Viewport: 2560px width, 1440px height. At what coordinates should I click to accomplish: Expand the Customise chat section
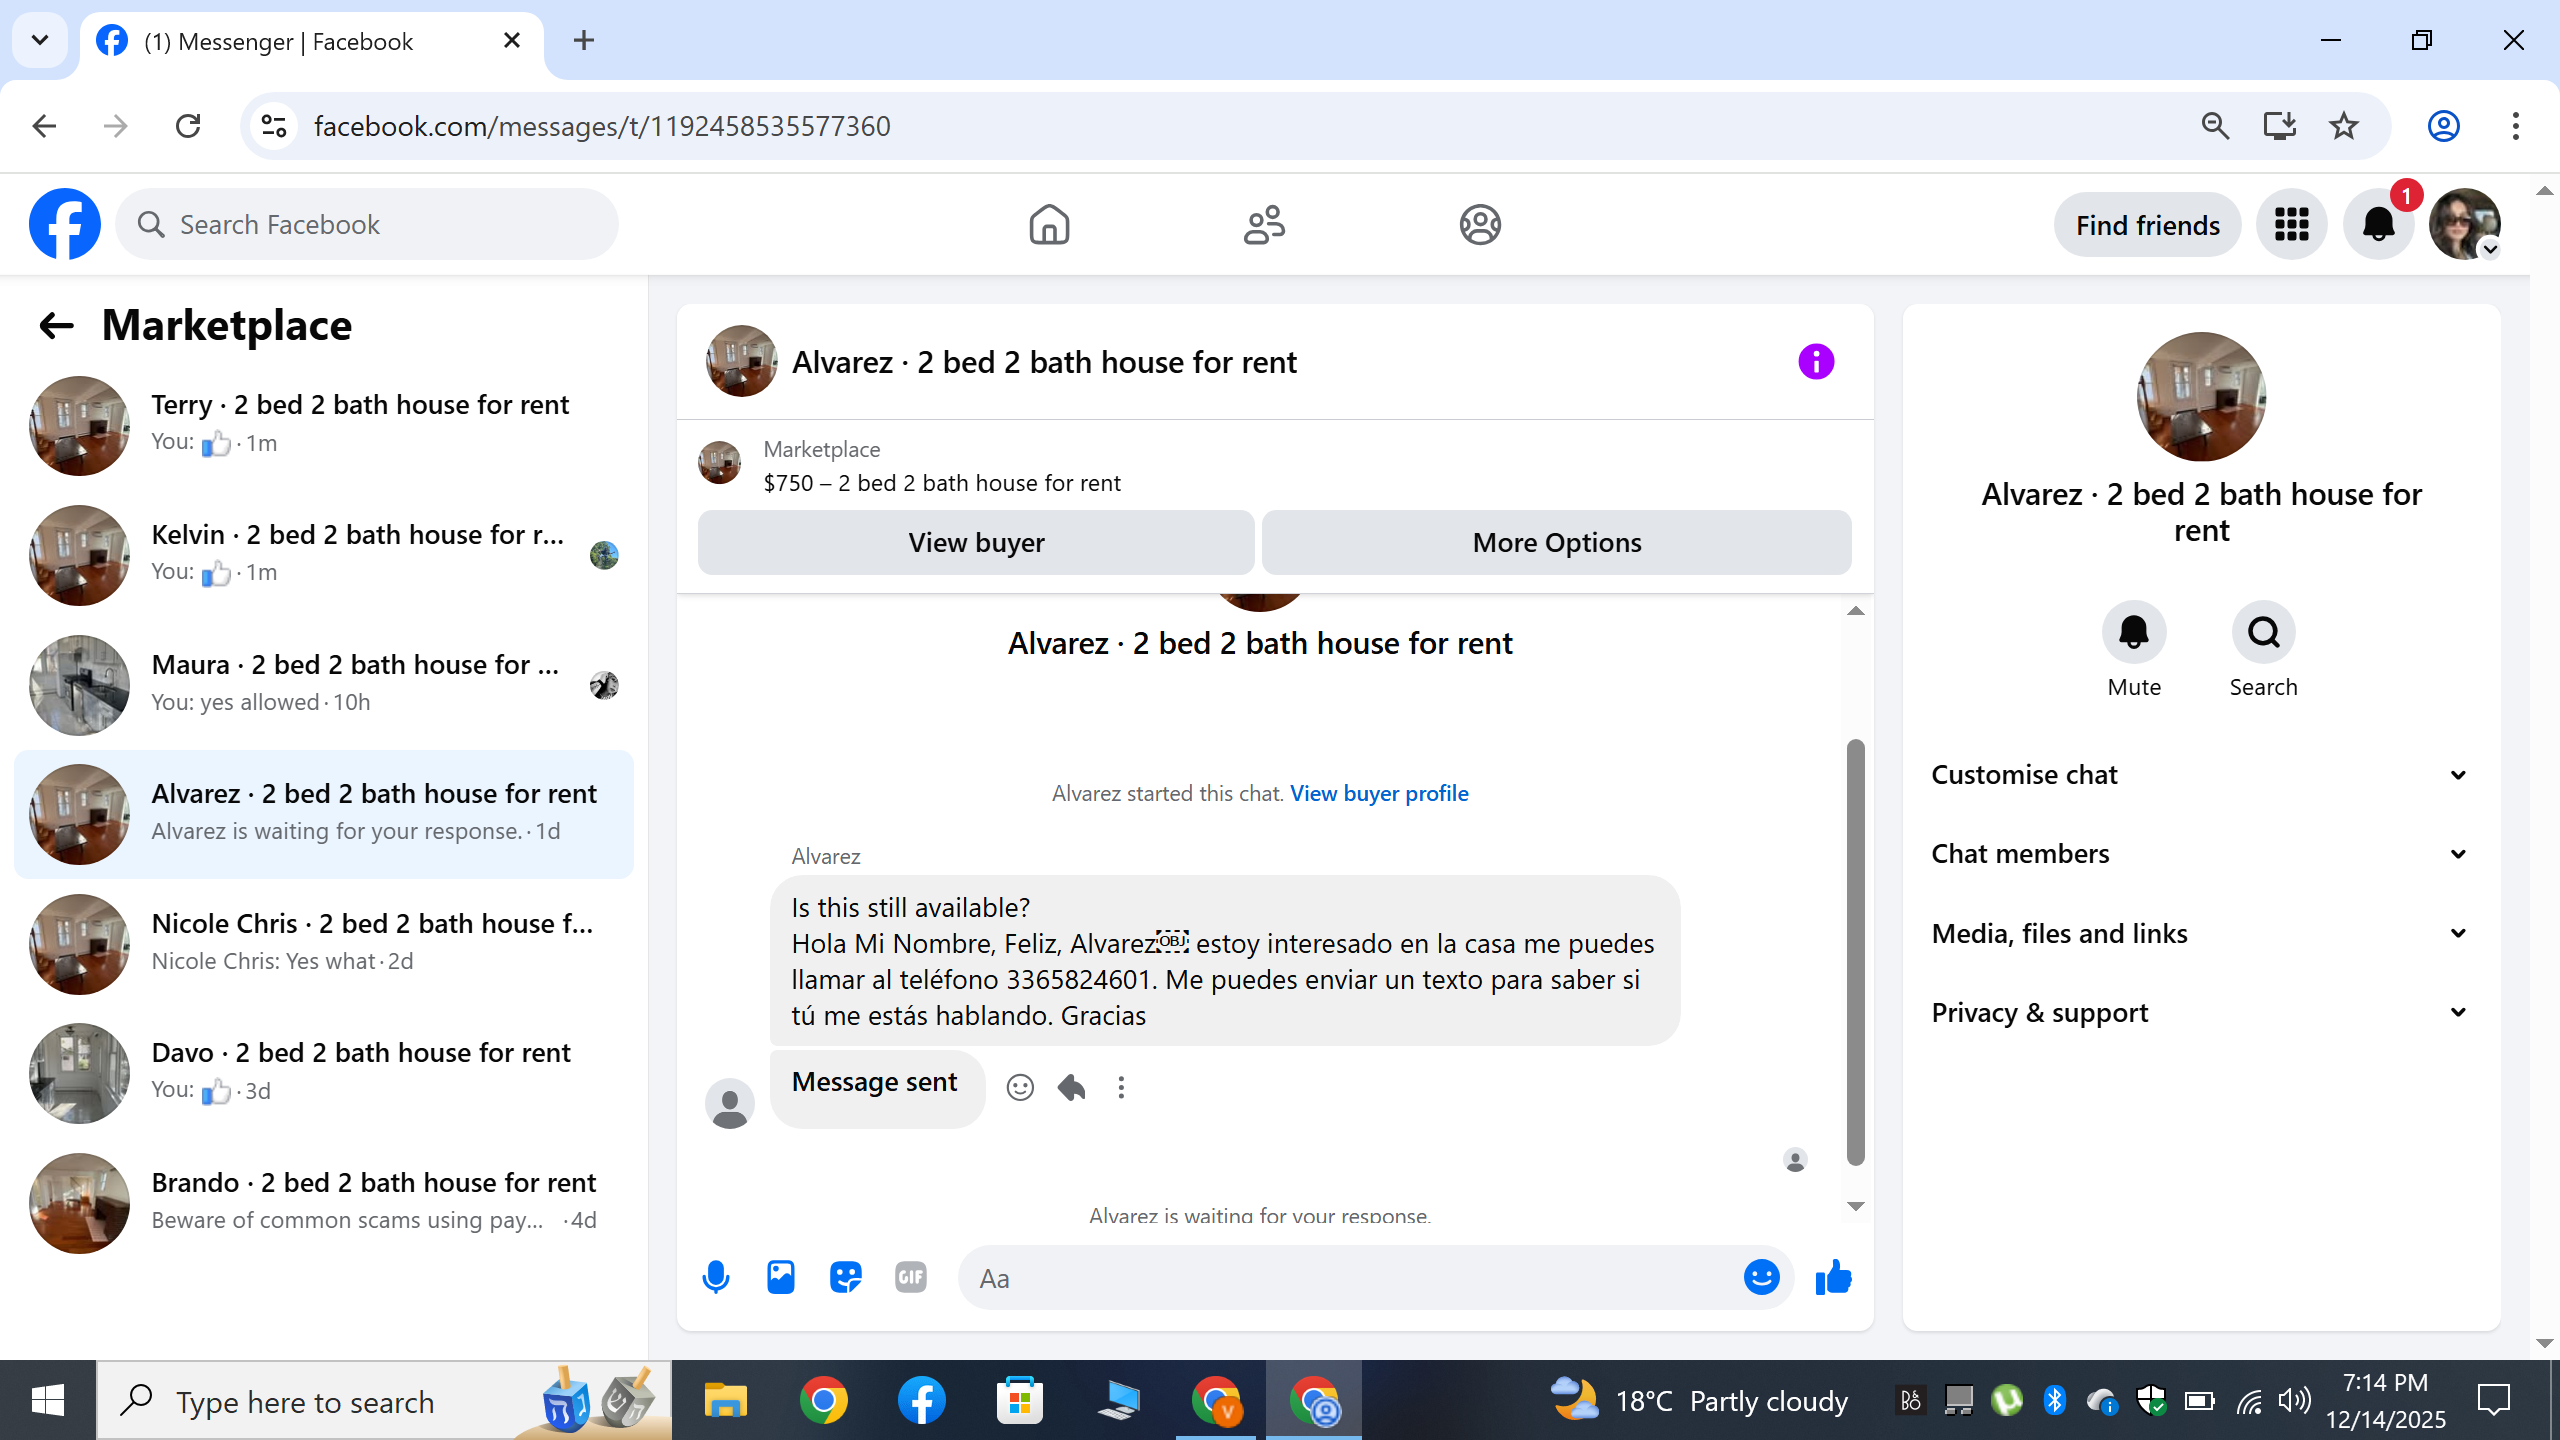point(2200,775)
